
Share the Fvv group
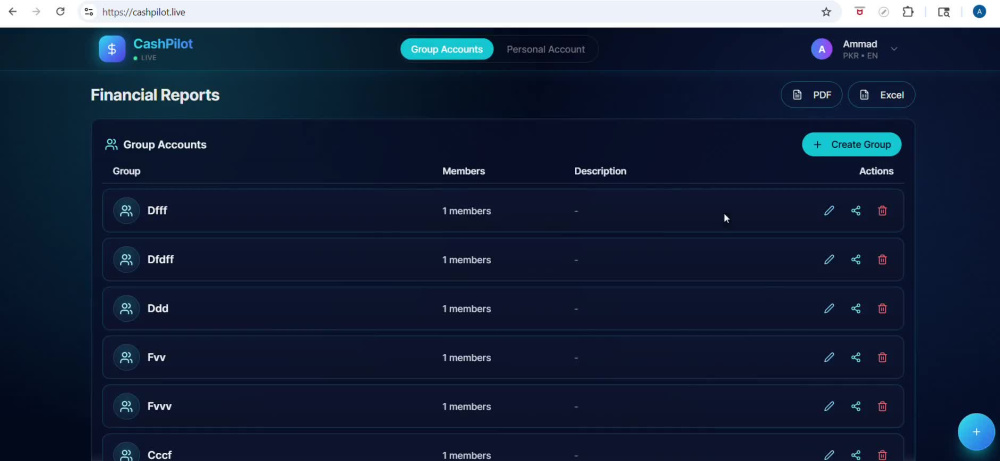click(856, 358)
